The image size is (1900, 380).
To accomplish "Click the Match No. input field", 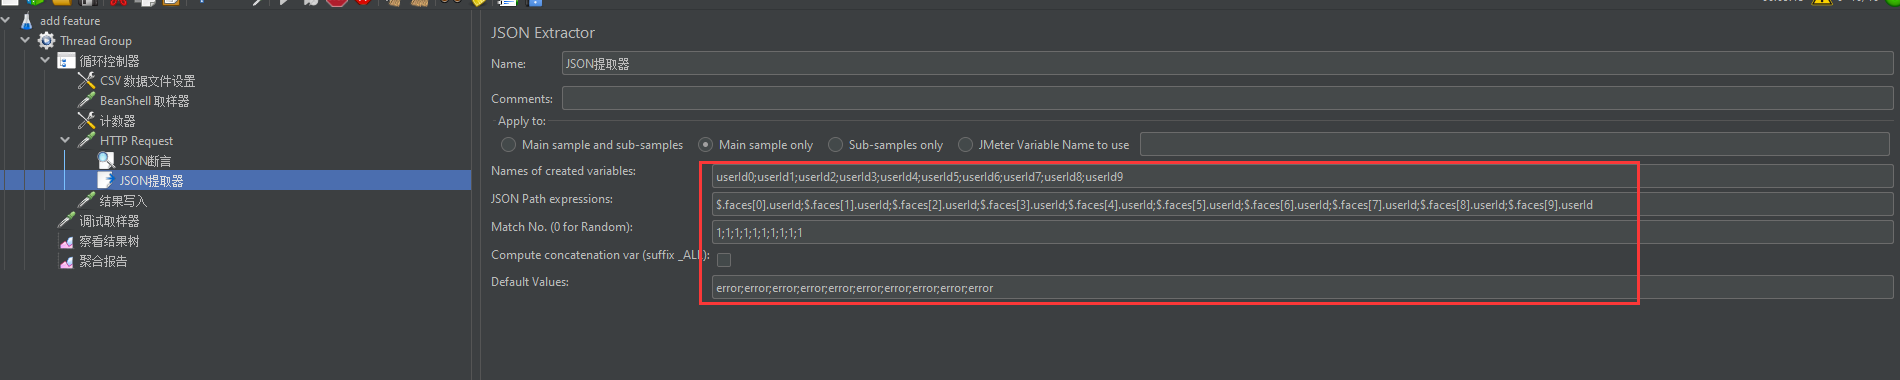I will click(x=1302, y=232).
